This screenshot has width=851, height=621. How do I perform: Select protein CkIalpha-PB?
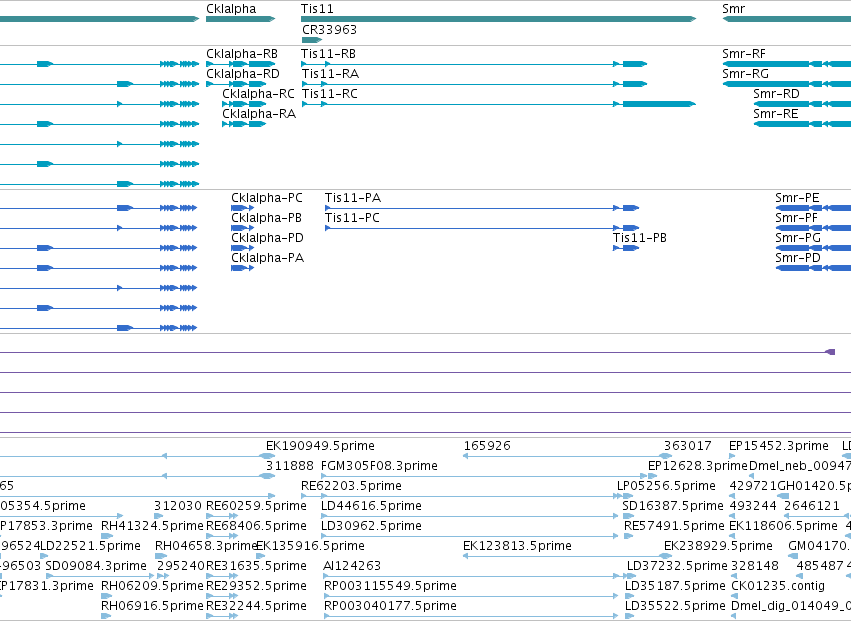(266, 218)
